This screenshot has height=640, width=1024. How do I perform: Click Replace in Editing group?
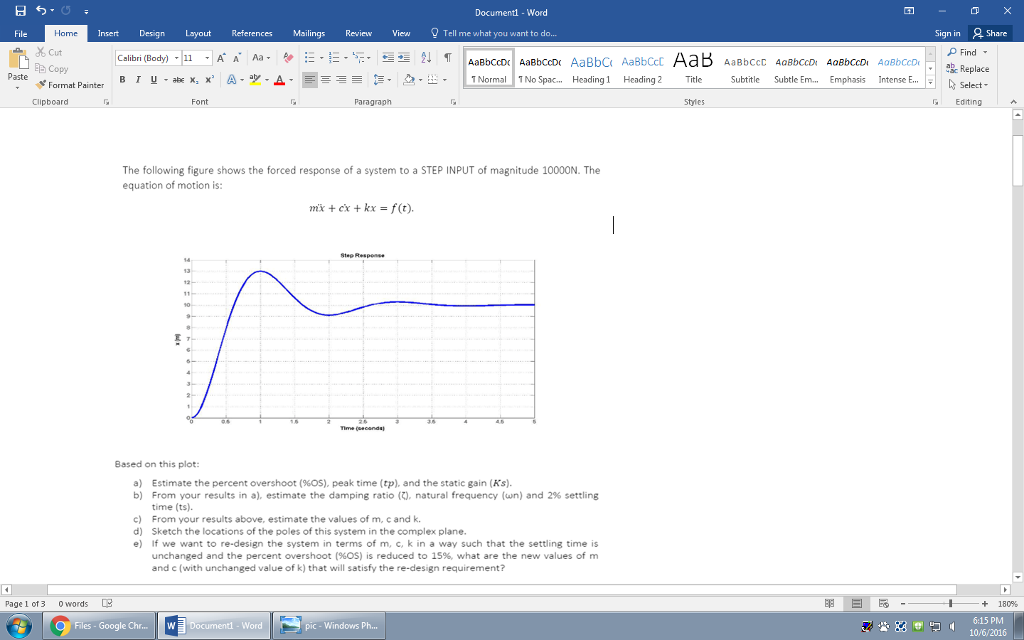968,69
